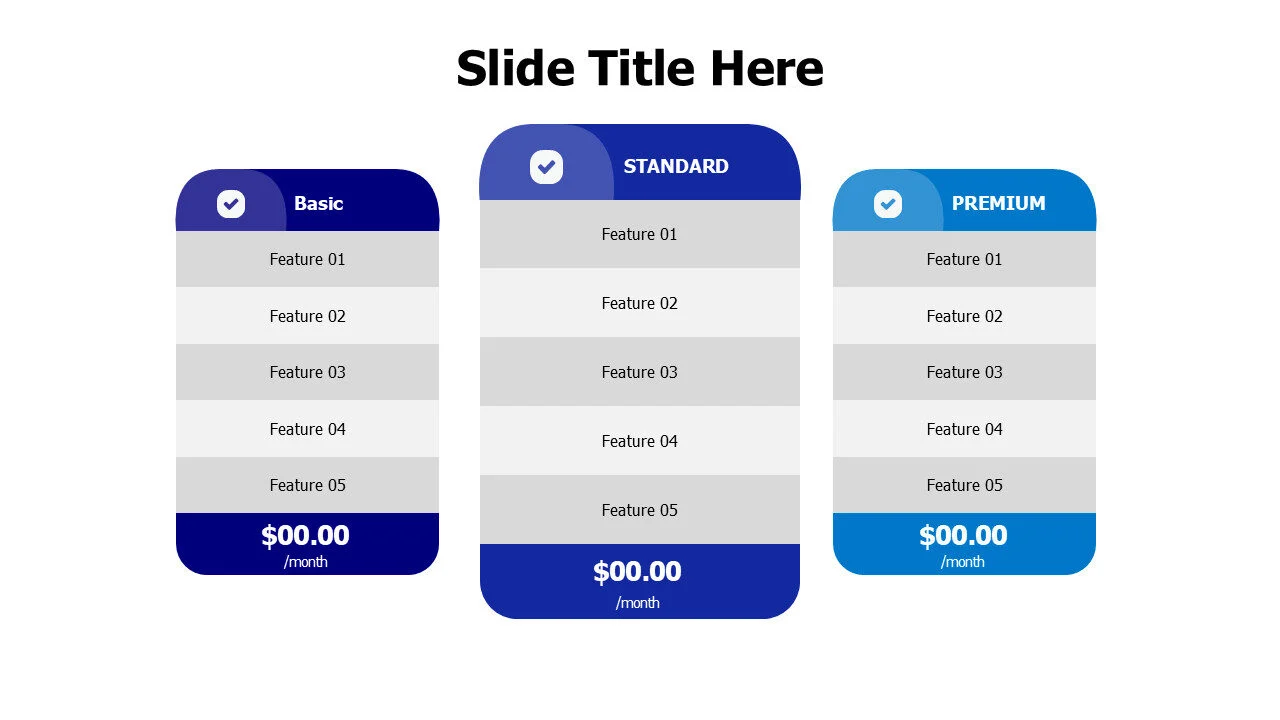Select Feature 02 in the Standard column
Screen dimensions: 1280x720
(x=640, y=303)
